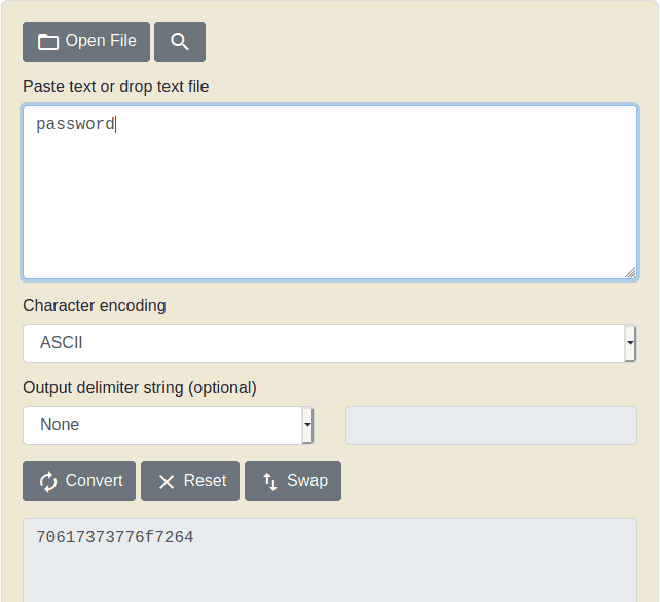Viewport: 660px width, 602px height.
Task: Click the Character encoding label
Action: (x=95, y=306)
